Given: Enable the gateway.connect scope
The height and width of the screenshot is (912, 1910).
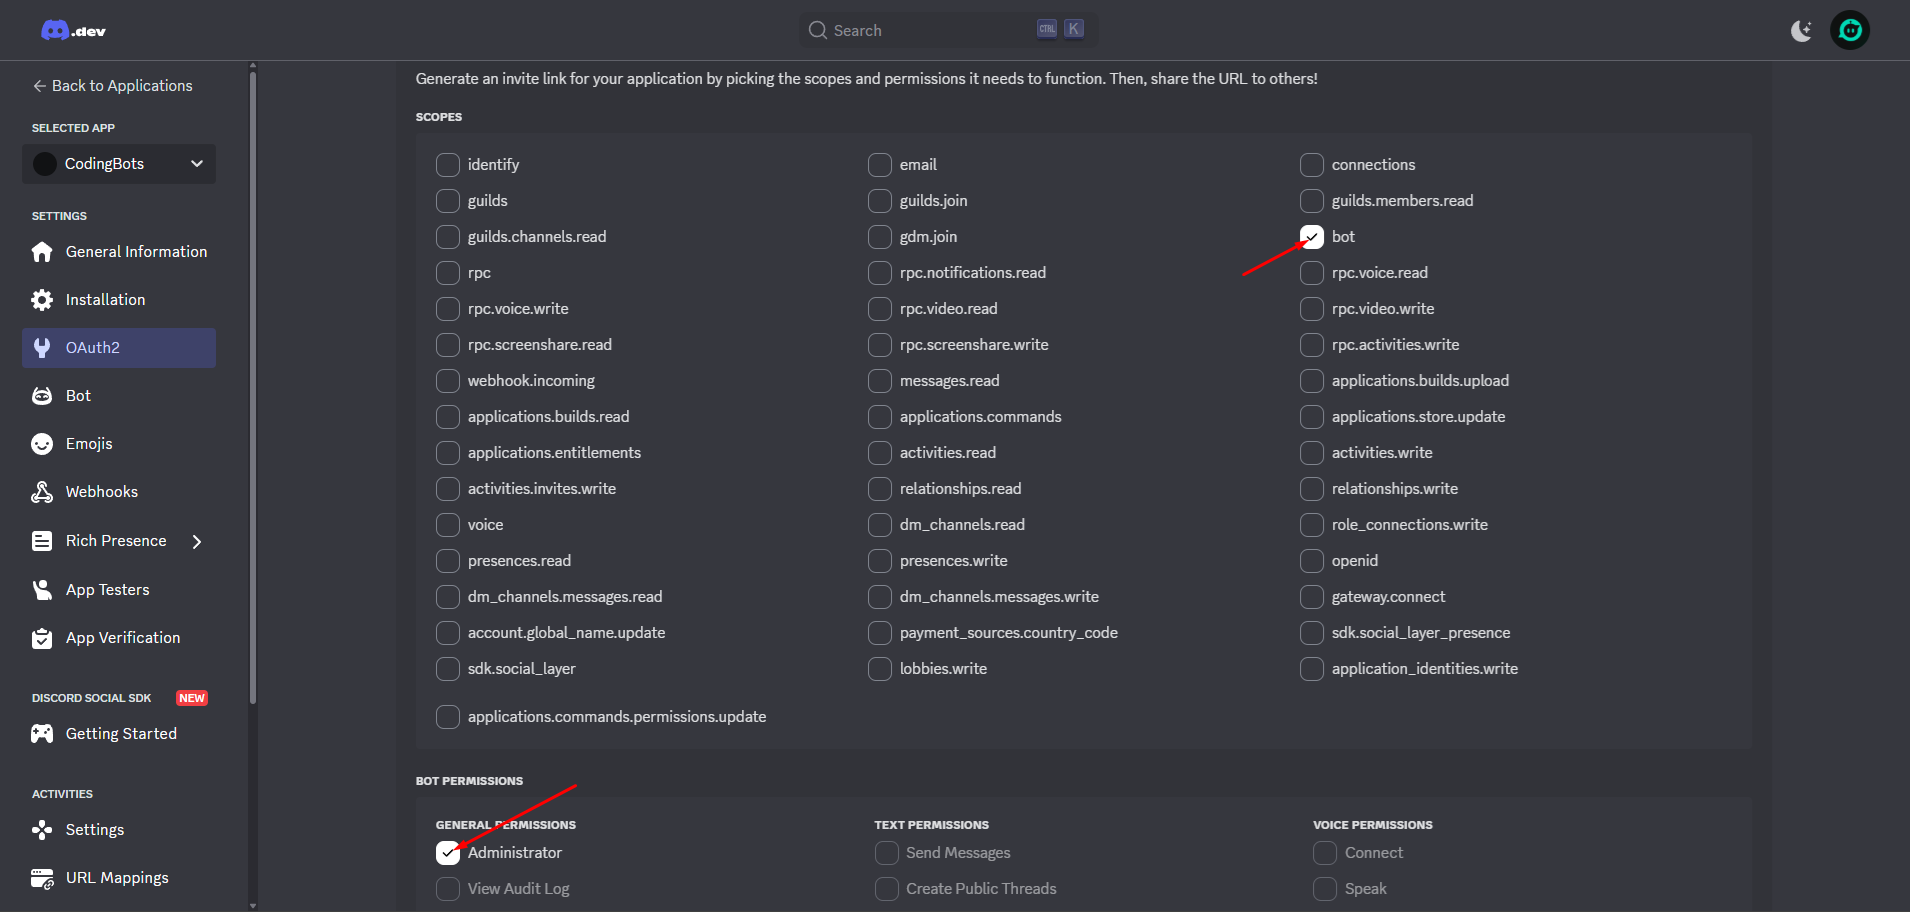Looking at the screenshot, I should coord(1312,597).
